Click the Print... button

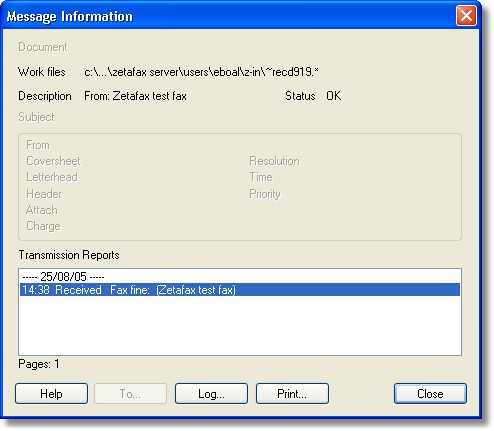(292, 394)
